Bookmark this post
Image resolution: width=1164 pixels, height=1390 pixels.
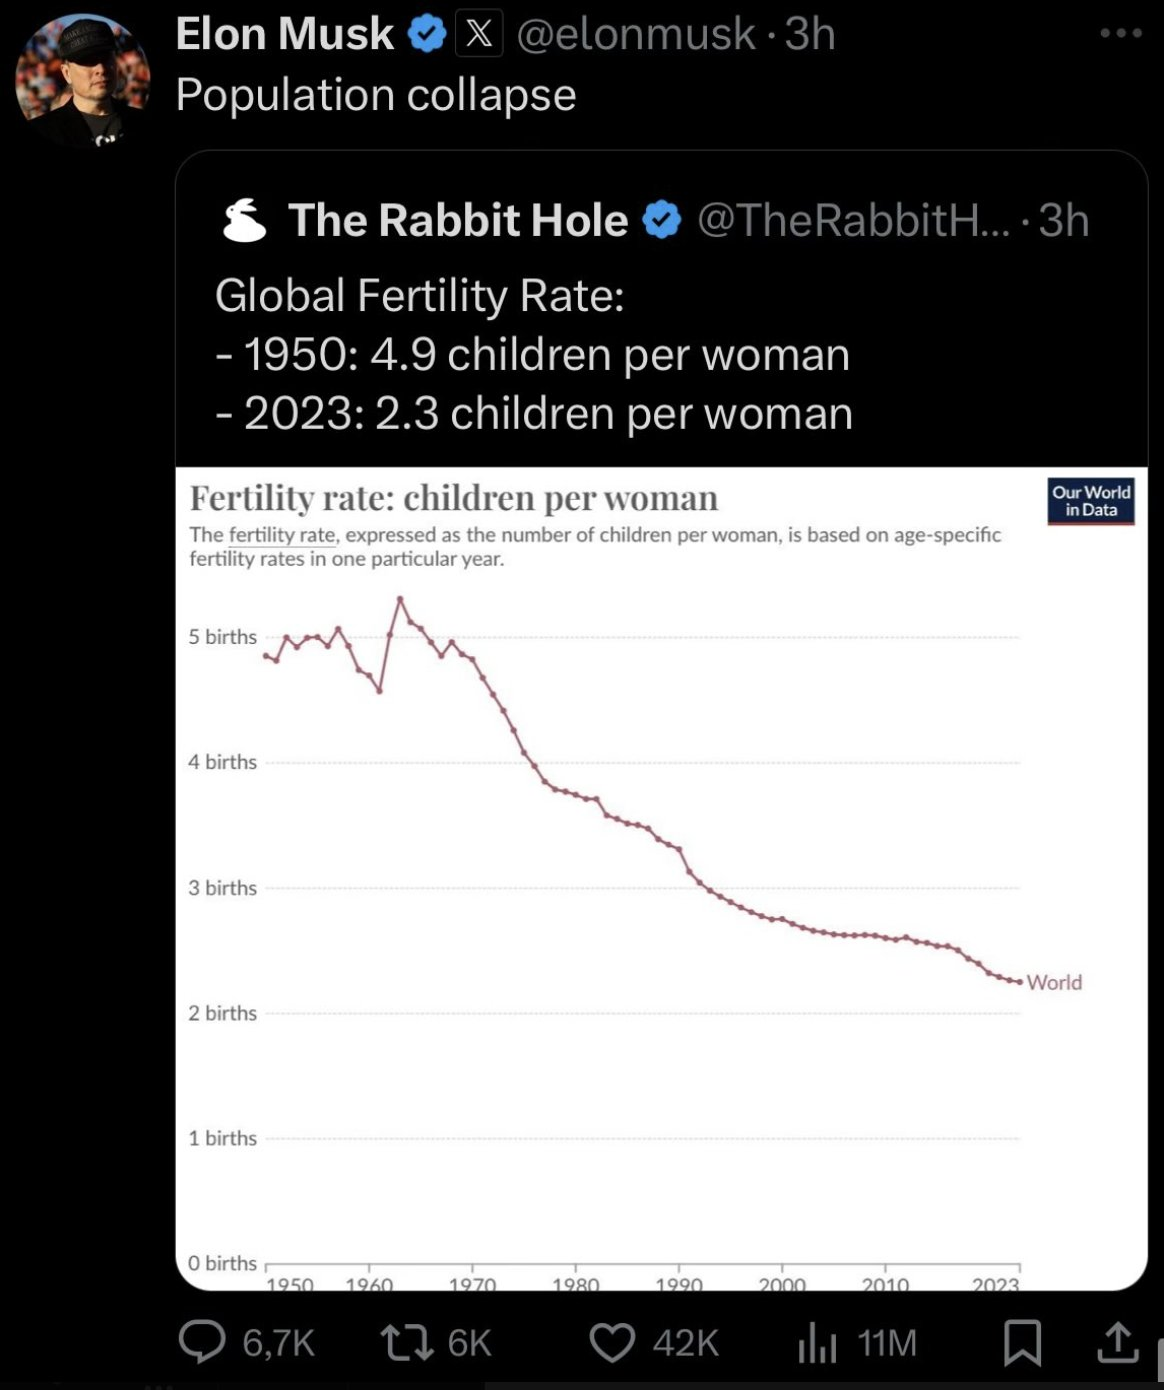click(1022, 1342)
